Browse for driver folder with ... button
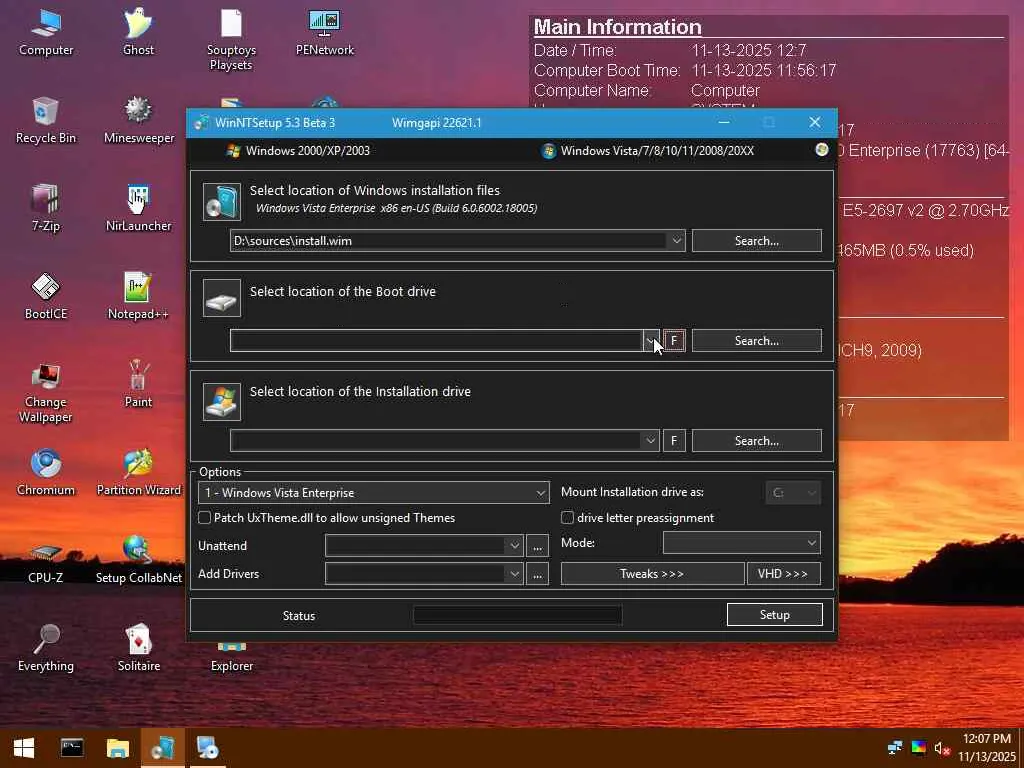Image resolution: width=1024 pixels, height=768 pixels. (x=537, y=574)
